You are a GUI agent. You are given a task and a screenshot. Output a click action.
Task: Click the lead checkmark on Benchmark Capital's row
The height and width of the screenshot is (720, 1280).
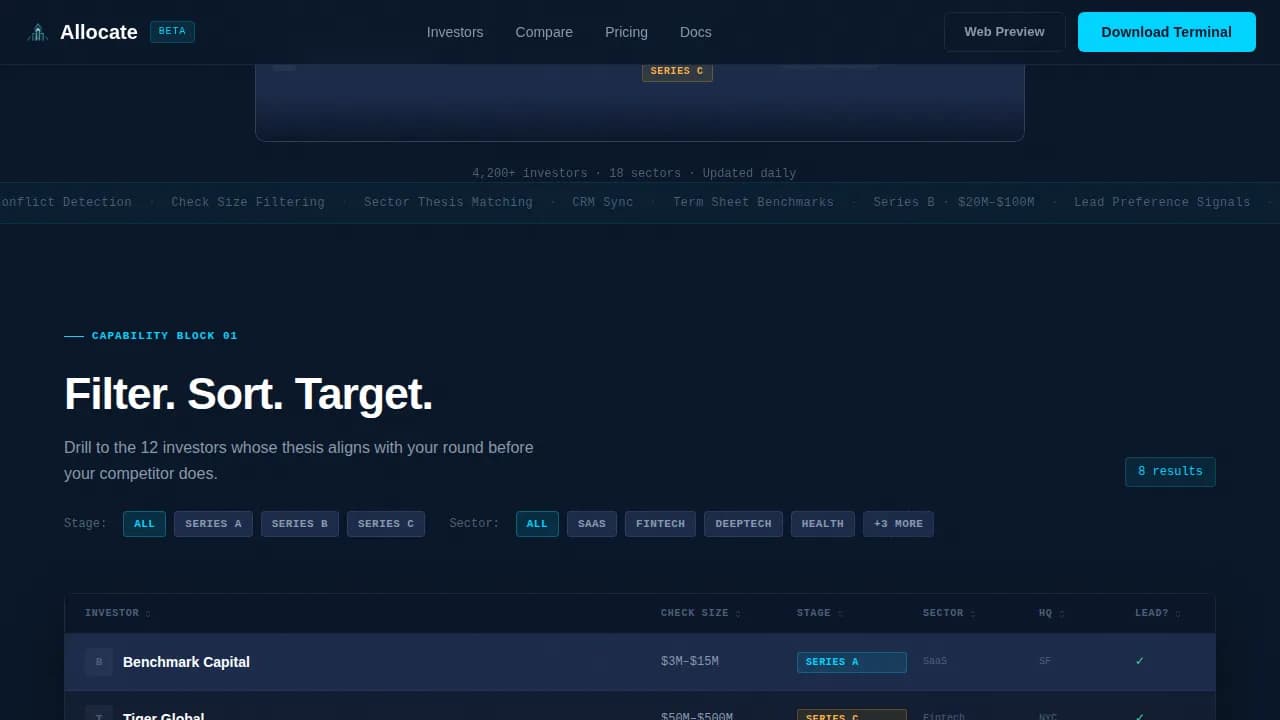point(1139,661)
